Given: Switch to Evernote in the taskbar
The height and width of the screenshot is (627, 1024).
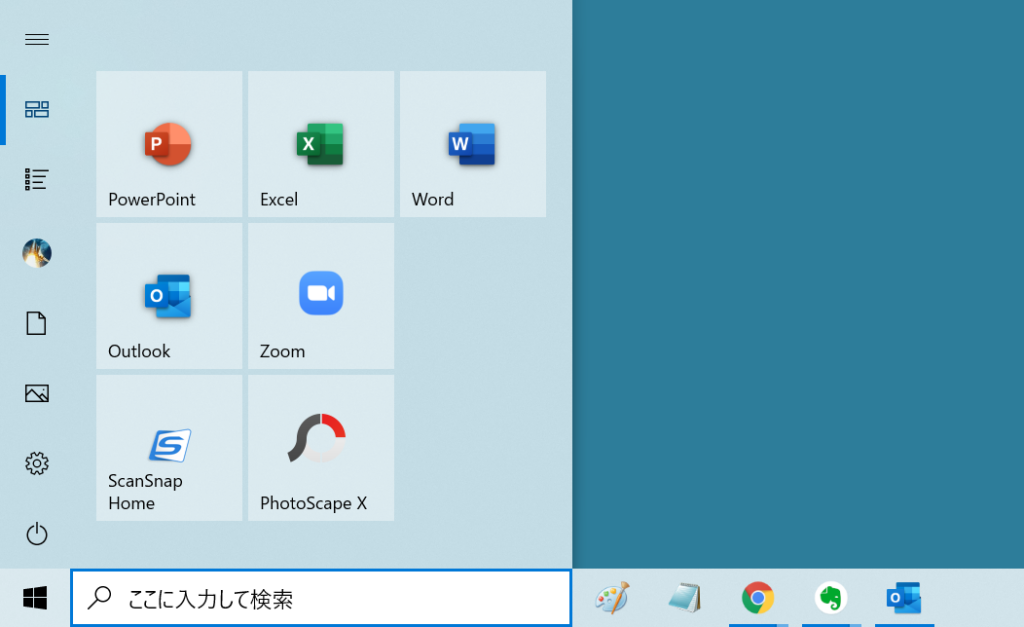Looking at the screenshot, I should 831,598.
